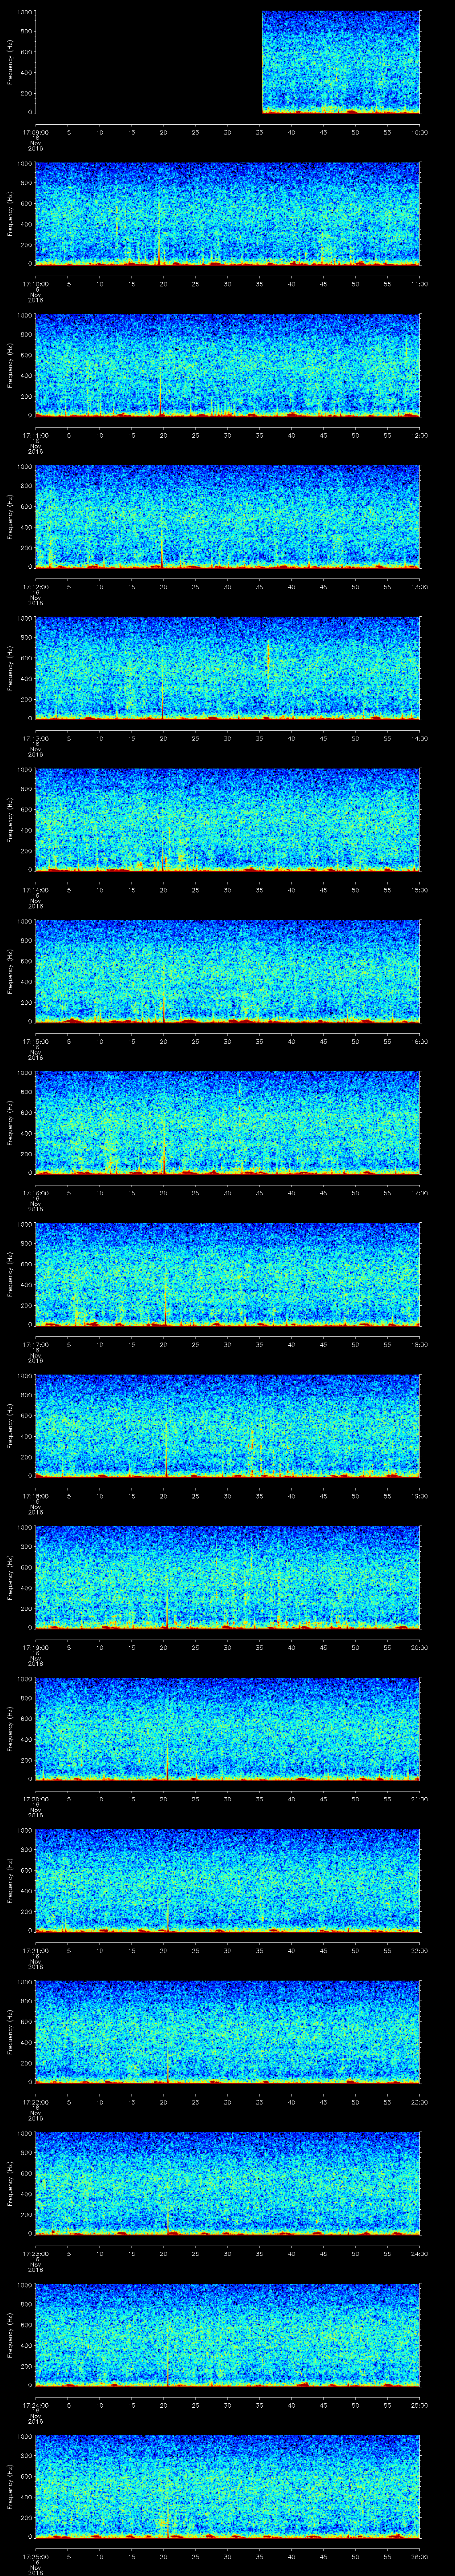The width and height of the screenshot is (455, 2576).
Task: Select the 17:11:00 start time label
Action: 35,435
